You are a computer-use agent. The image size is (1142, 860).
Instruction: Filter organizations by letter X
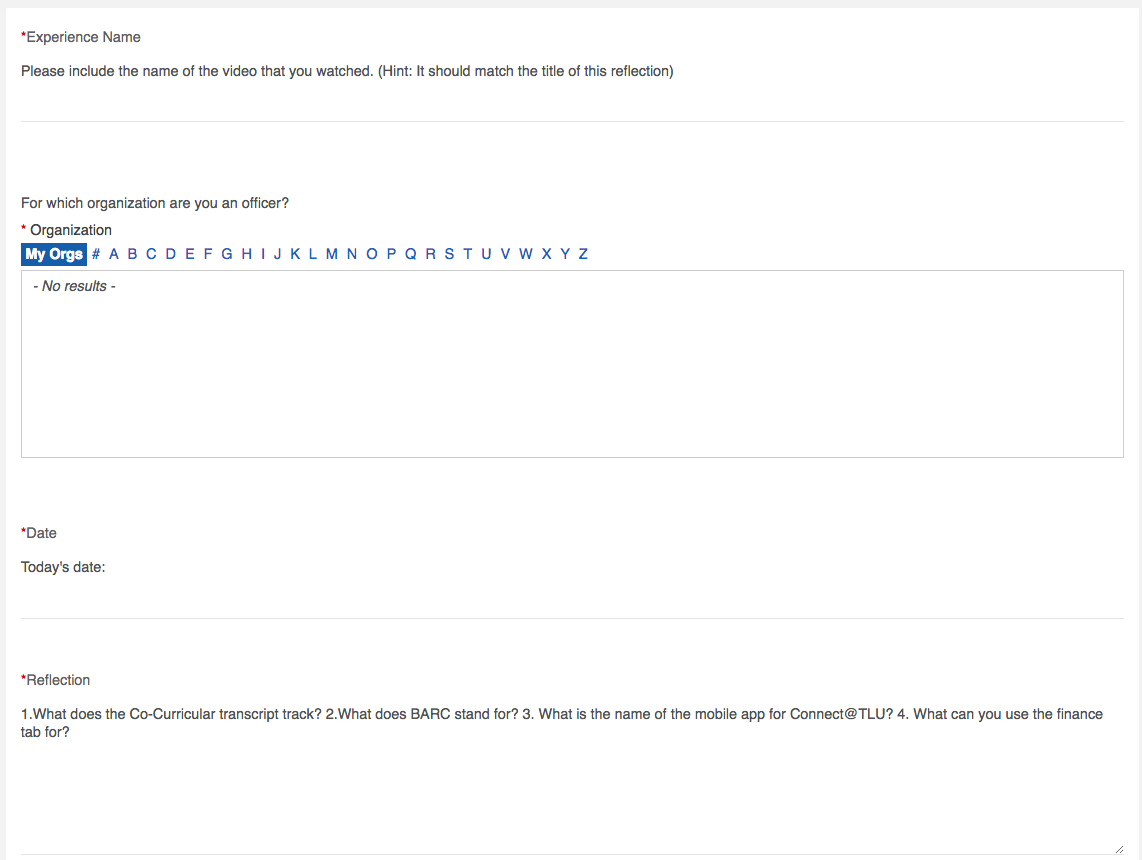tap(546, 254)
